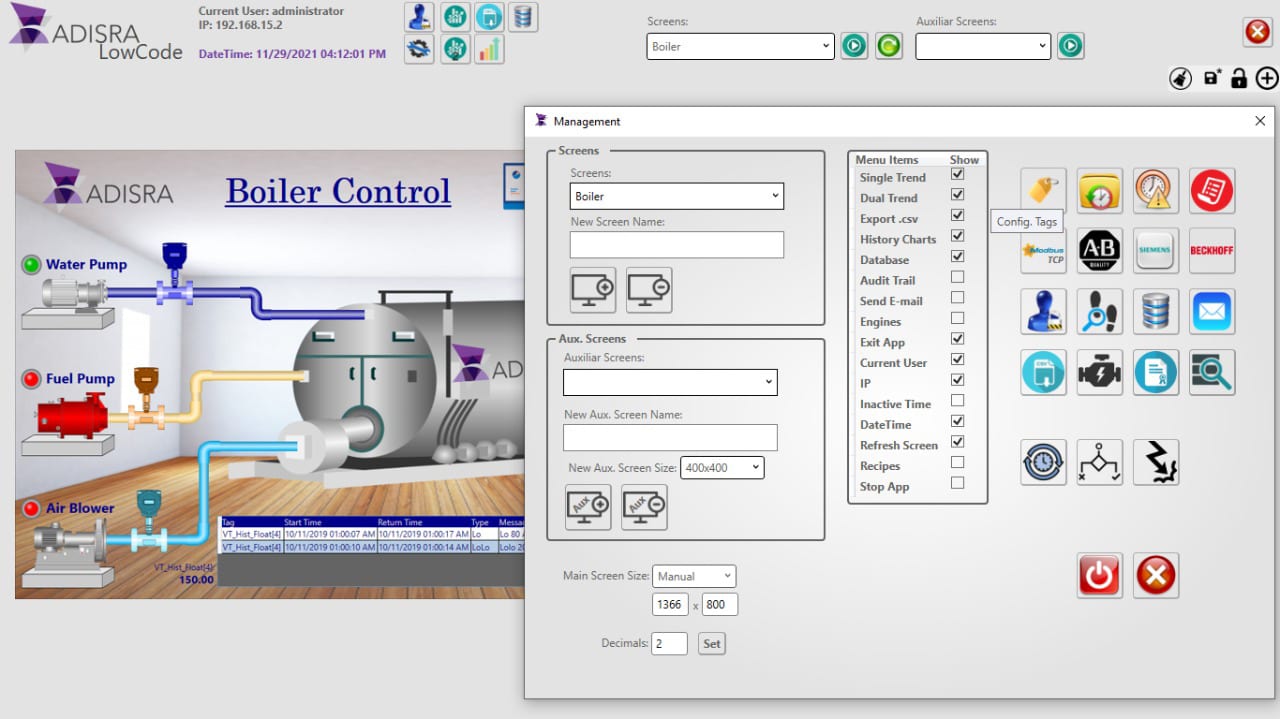The height and width of the screenshot is (719, 1280).
Task: Click the green refresh arrow button in top bar
Action: (888, 46)
